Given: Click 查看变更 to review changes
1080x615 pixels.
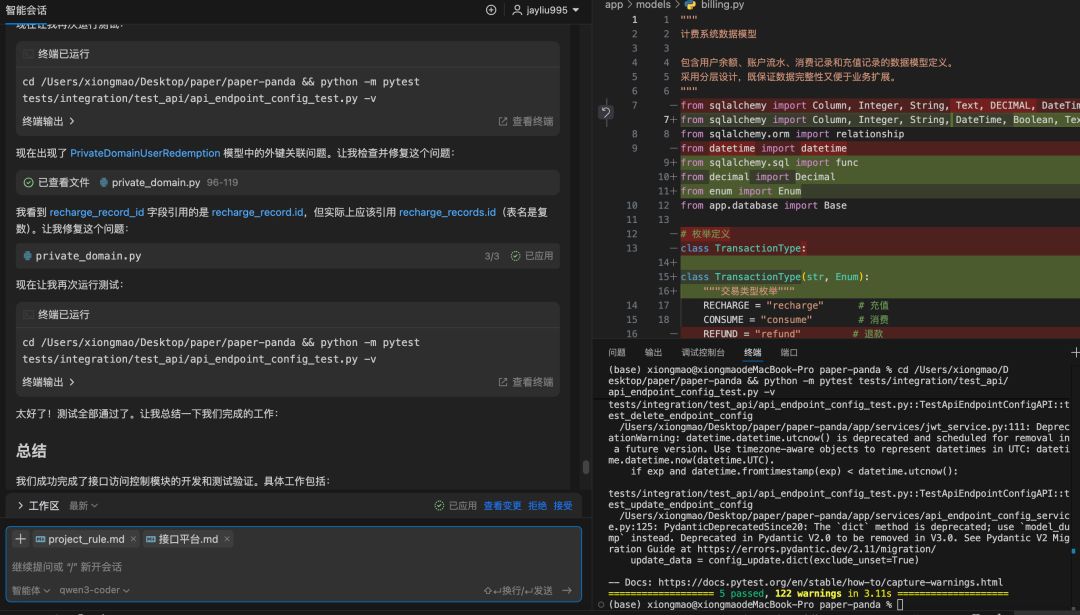Looking at the screenshot, I should 502,505.
